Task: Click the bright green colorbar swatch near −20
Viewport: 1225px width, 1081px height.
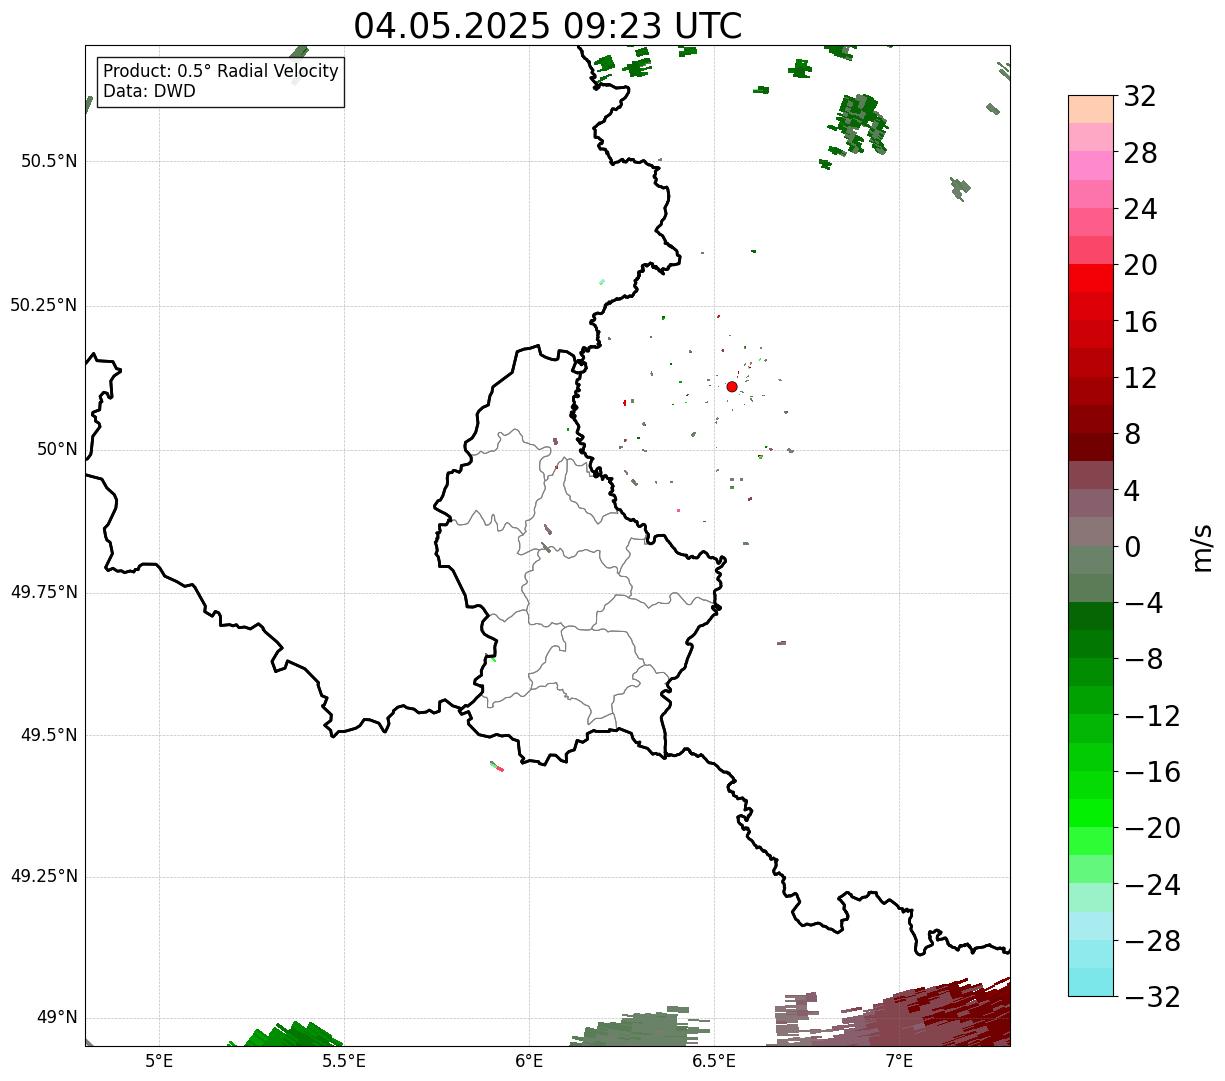Action: pos(1090,813)
